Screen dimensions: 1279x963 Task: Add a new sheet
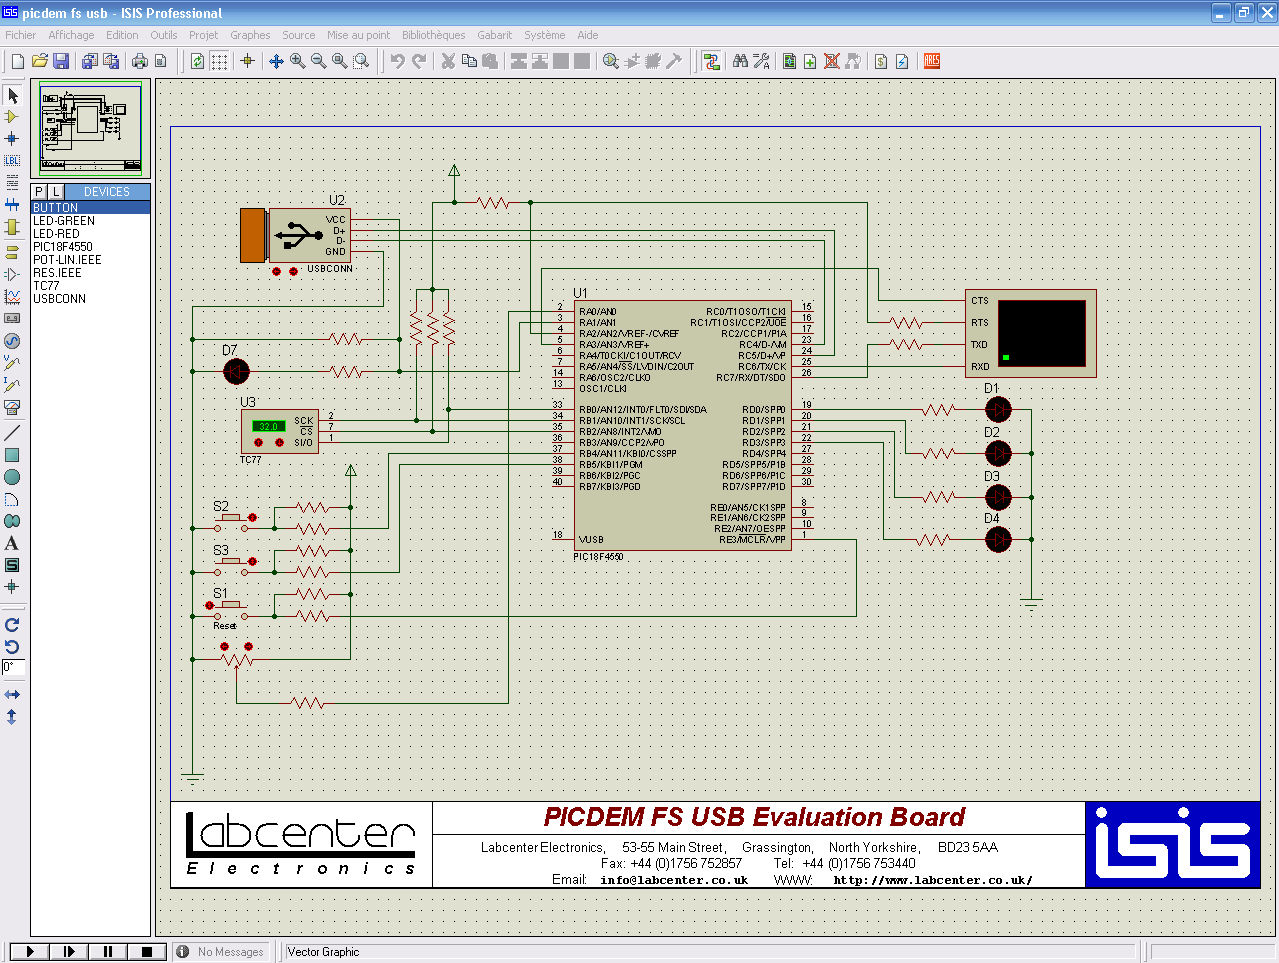810,61
